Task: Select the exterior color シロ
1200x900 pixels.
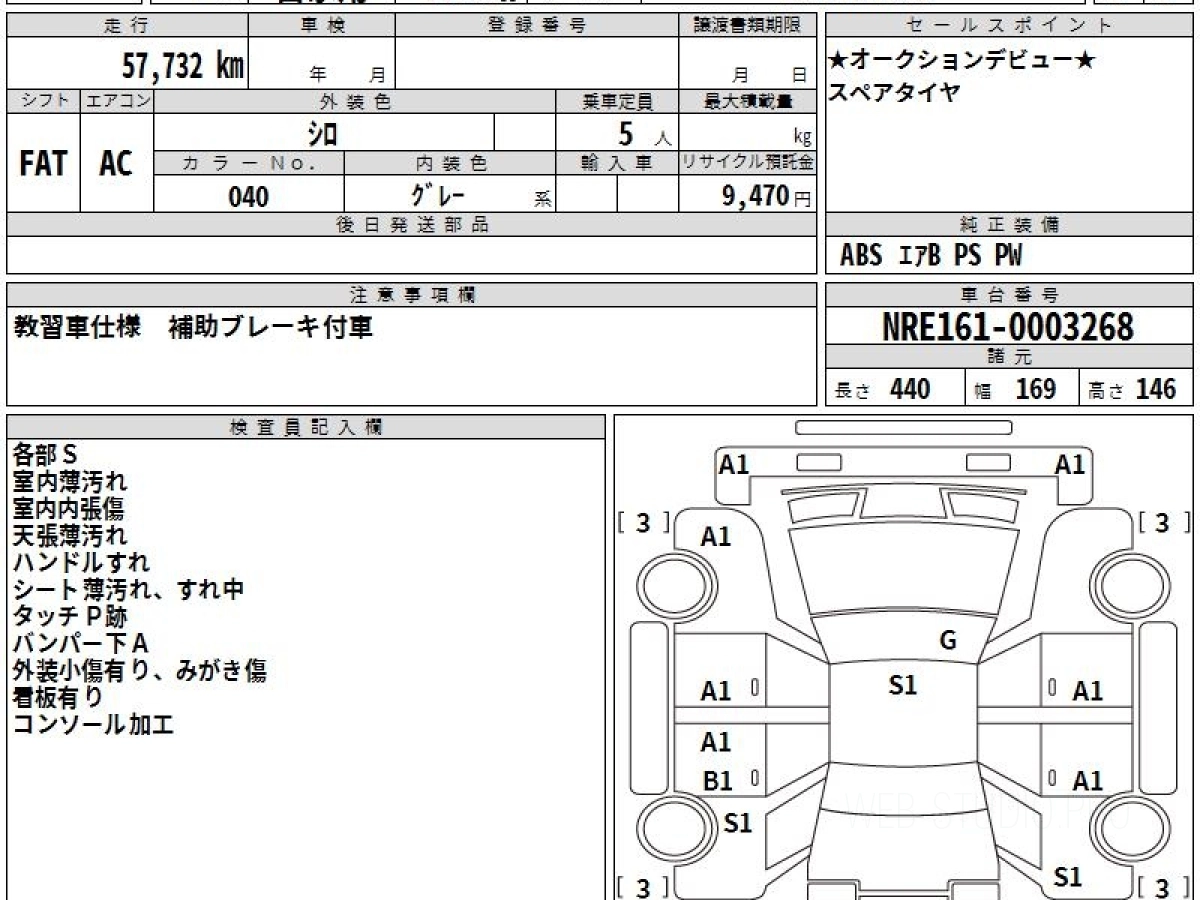Action: [x=322, y=133]
